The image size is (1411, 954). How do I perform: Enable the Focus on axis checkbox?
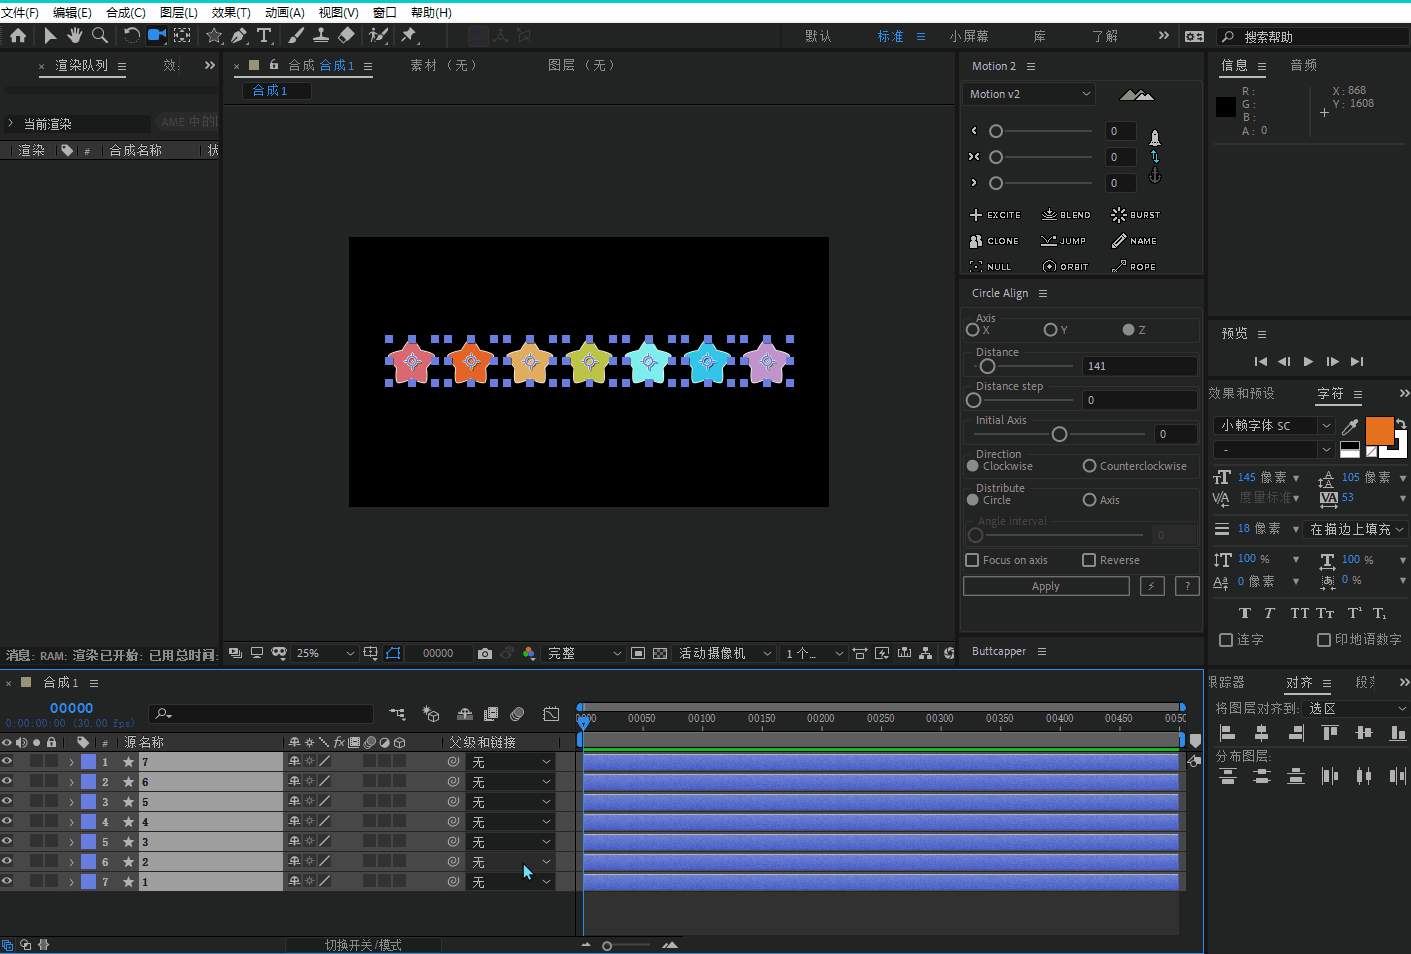(x=972, y=560)
